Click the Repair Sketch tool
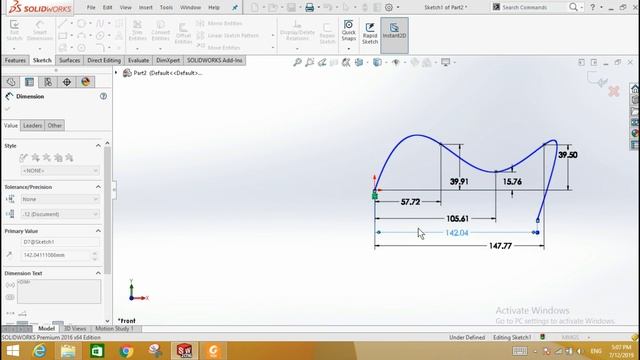The image size is (640, 360). [x=327, y=33]
